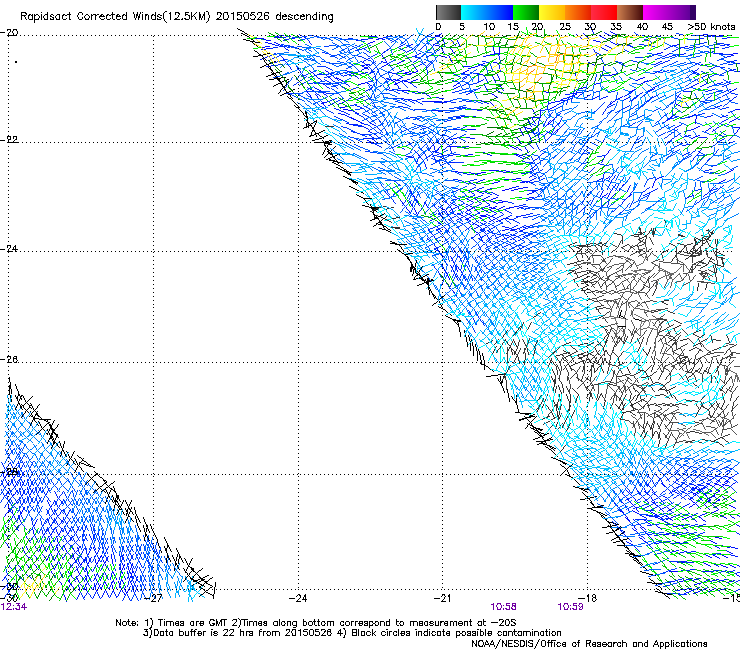This screenshot has height=650, width=740.
Task: Click the gray 0-5 knots legend swatch
Action: (448, 12)
